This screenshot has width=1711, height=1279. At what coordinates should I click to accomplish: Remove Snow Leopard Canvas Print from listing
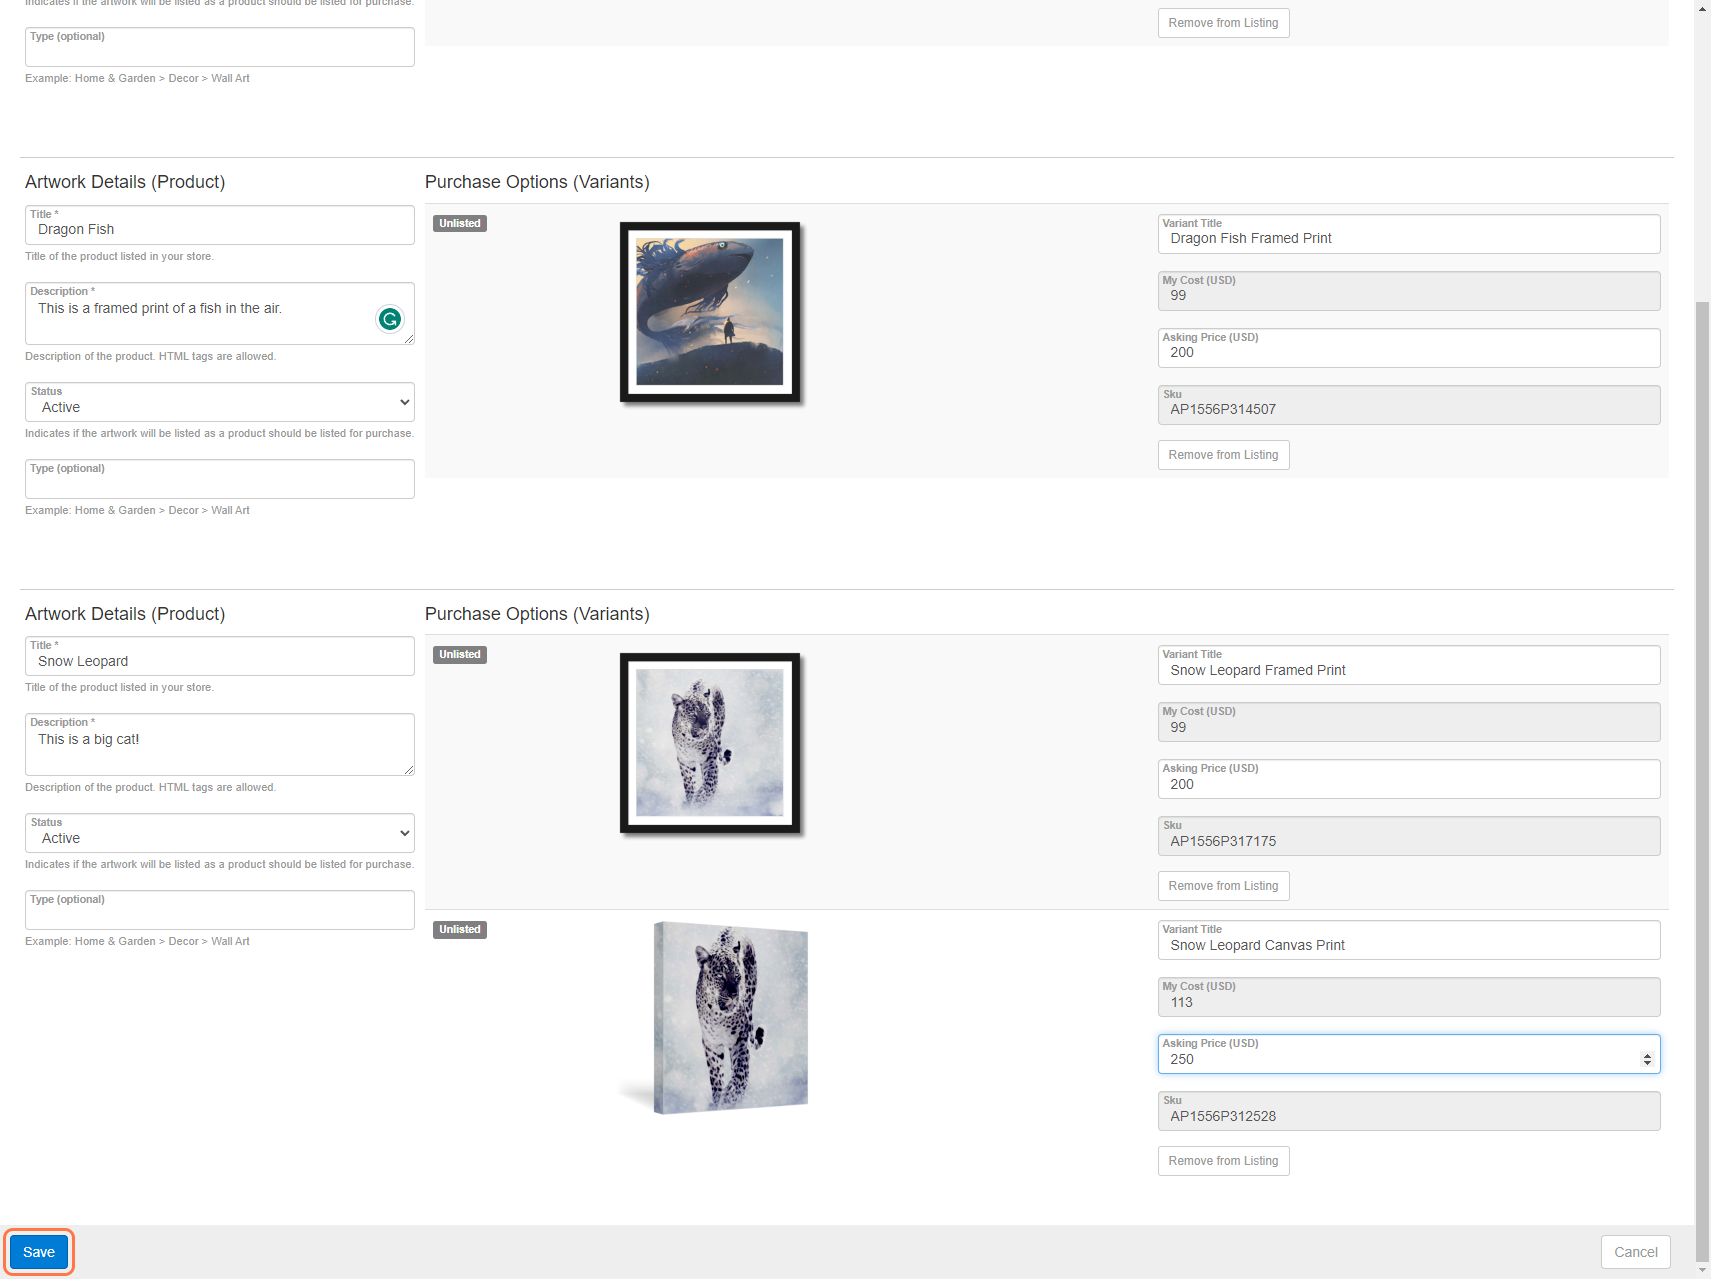click(x=1223, y=1161)
